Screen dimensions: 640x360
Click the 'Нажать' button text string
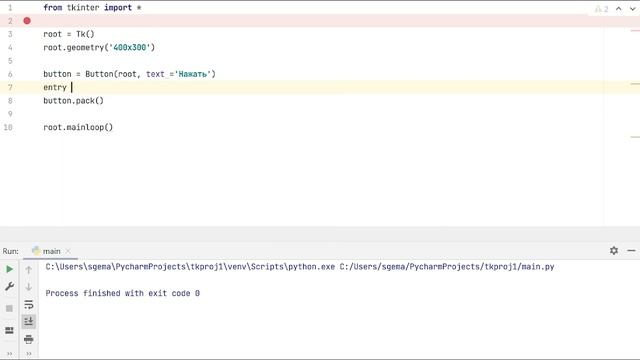pyautogui.click(x=193, y=74)
